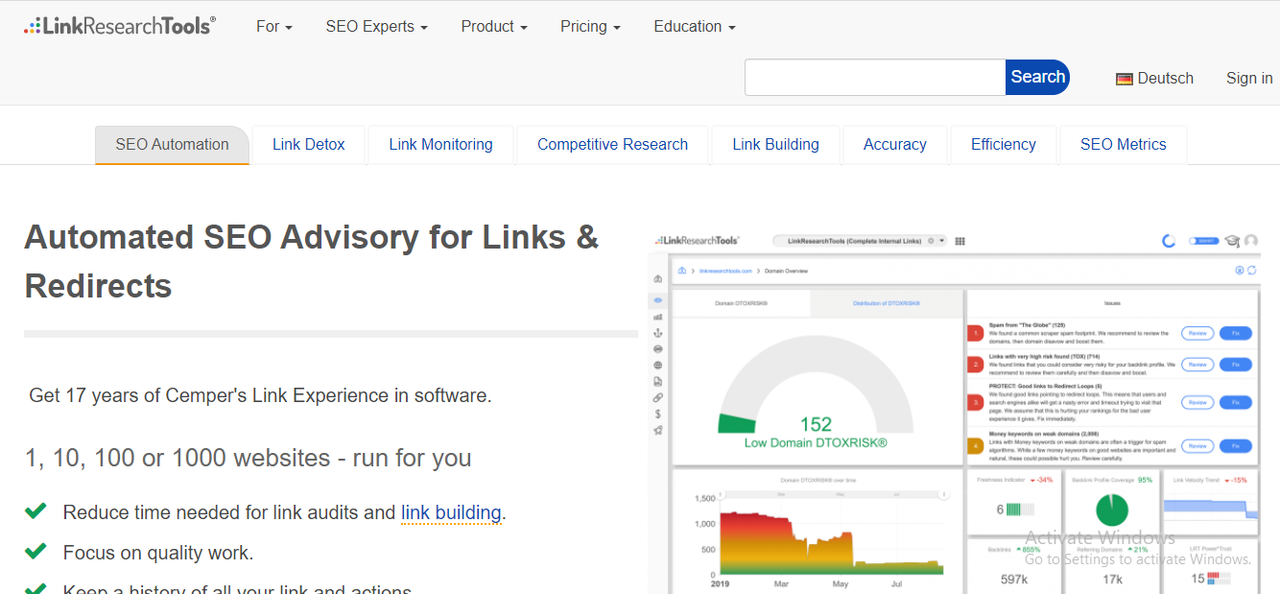Open the For dropdown menu
Viewport: 1280px width, 594px height.
click(274, 27)
